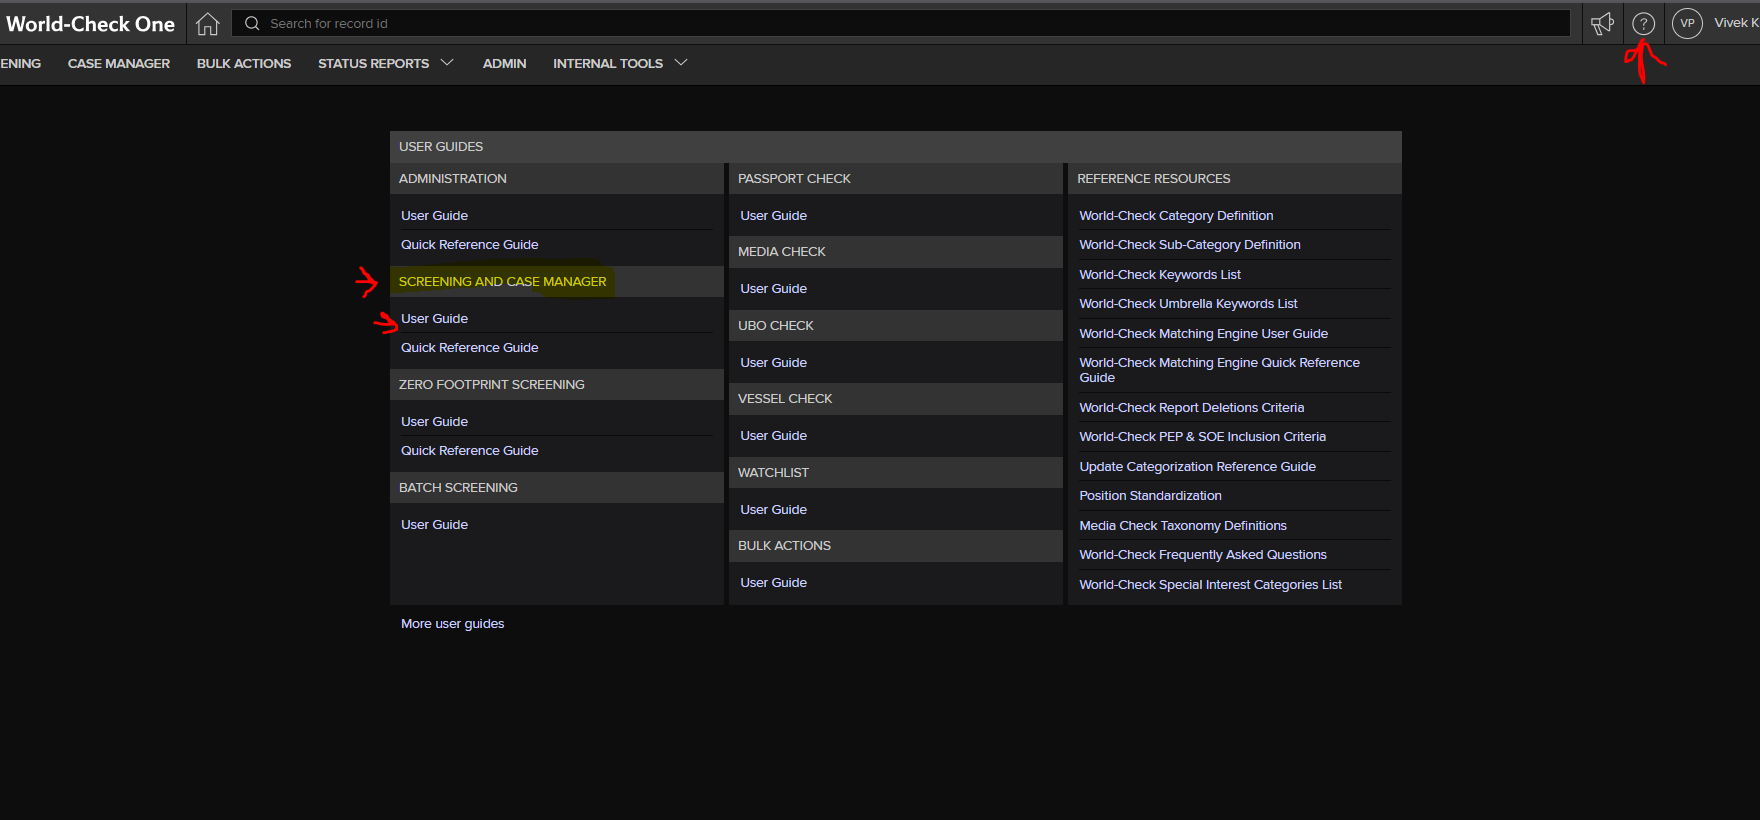Open the Administration User Guide
The width and height of the screenshot is (1760, 820).
[434, 216]
